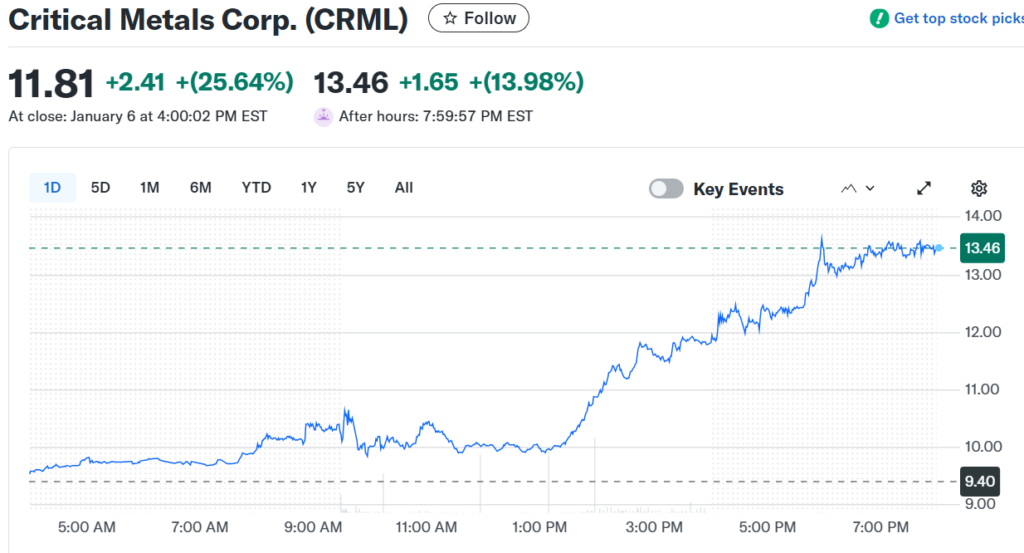Click the after hours moon icon
The height and width of the screenshot is (553, 1024).
pyautogui.click(x=323, y=116)
